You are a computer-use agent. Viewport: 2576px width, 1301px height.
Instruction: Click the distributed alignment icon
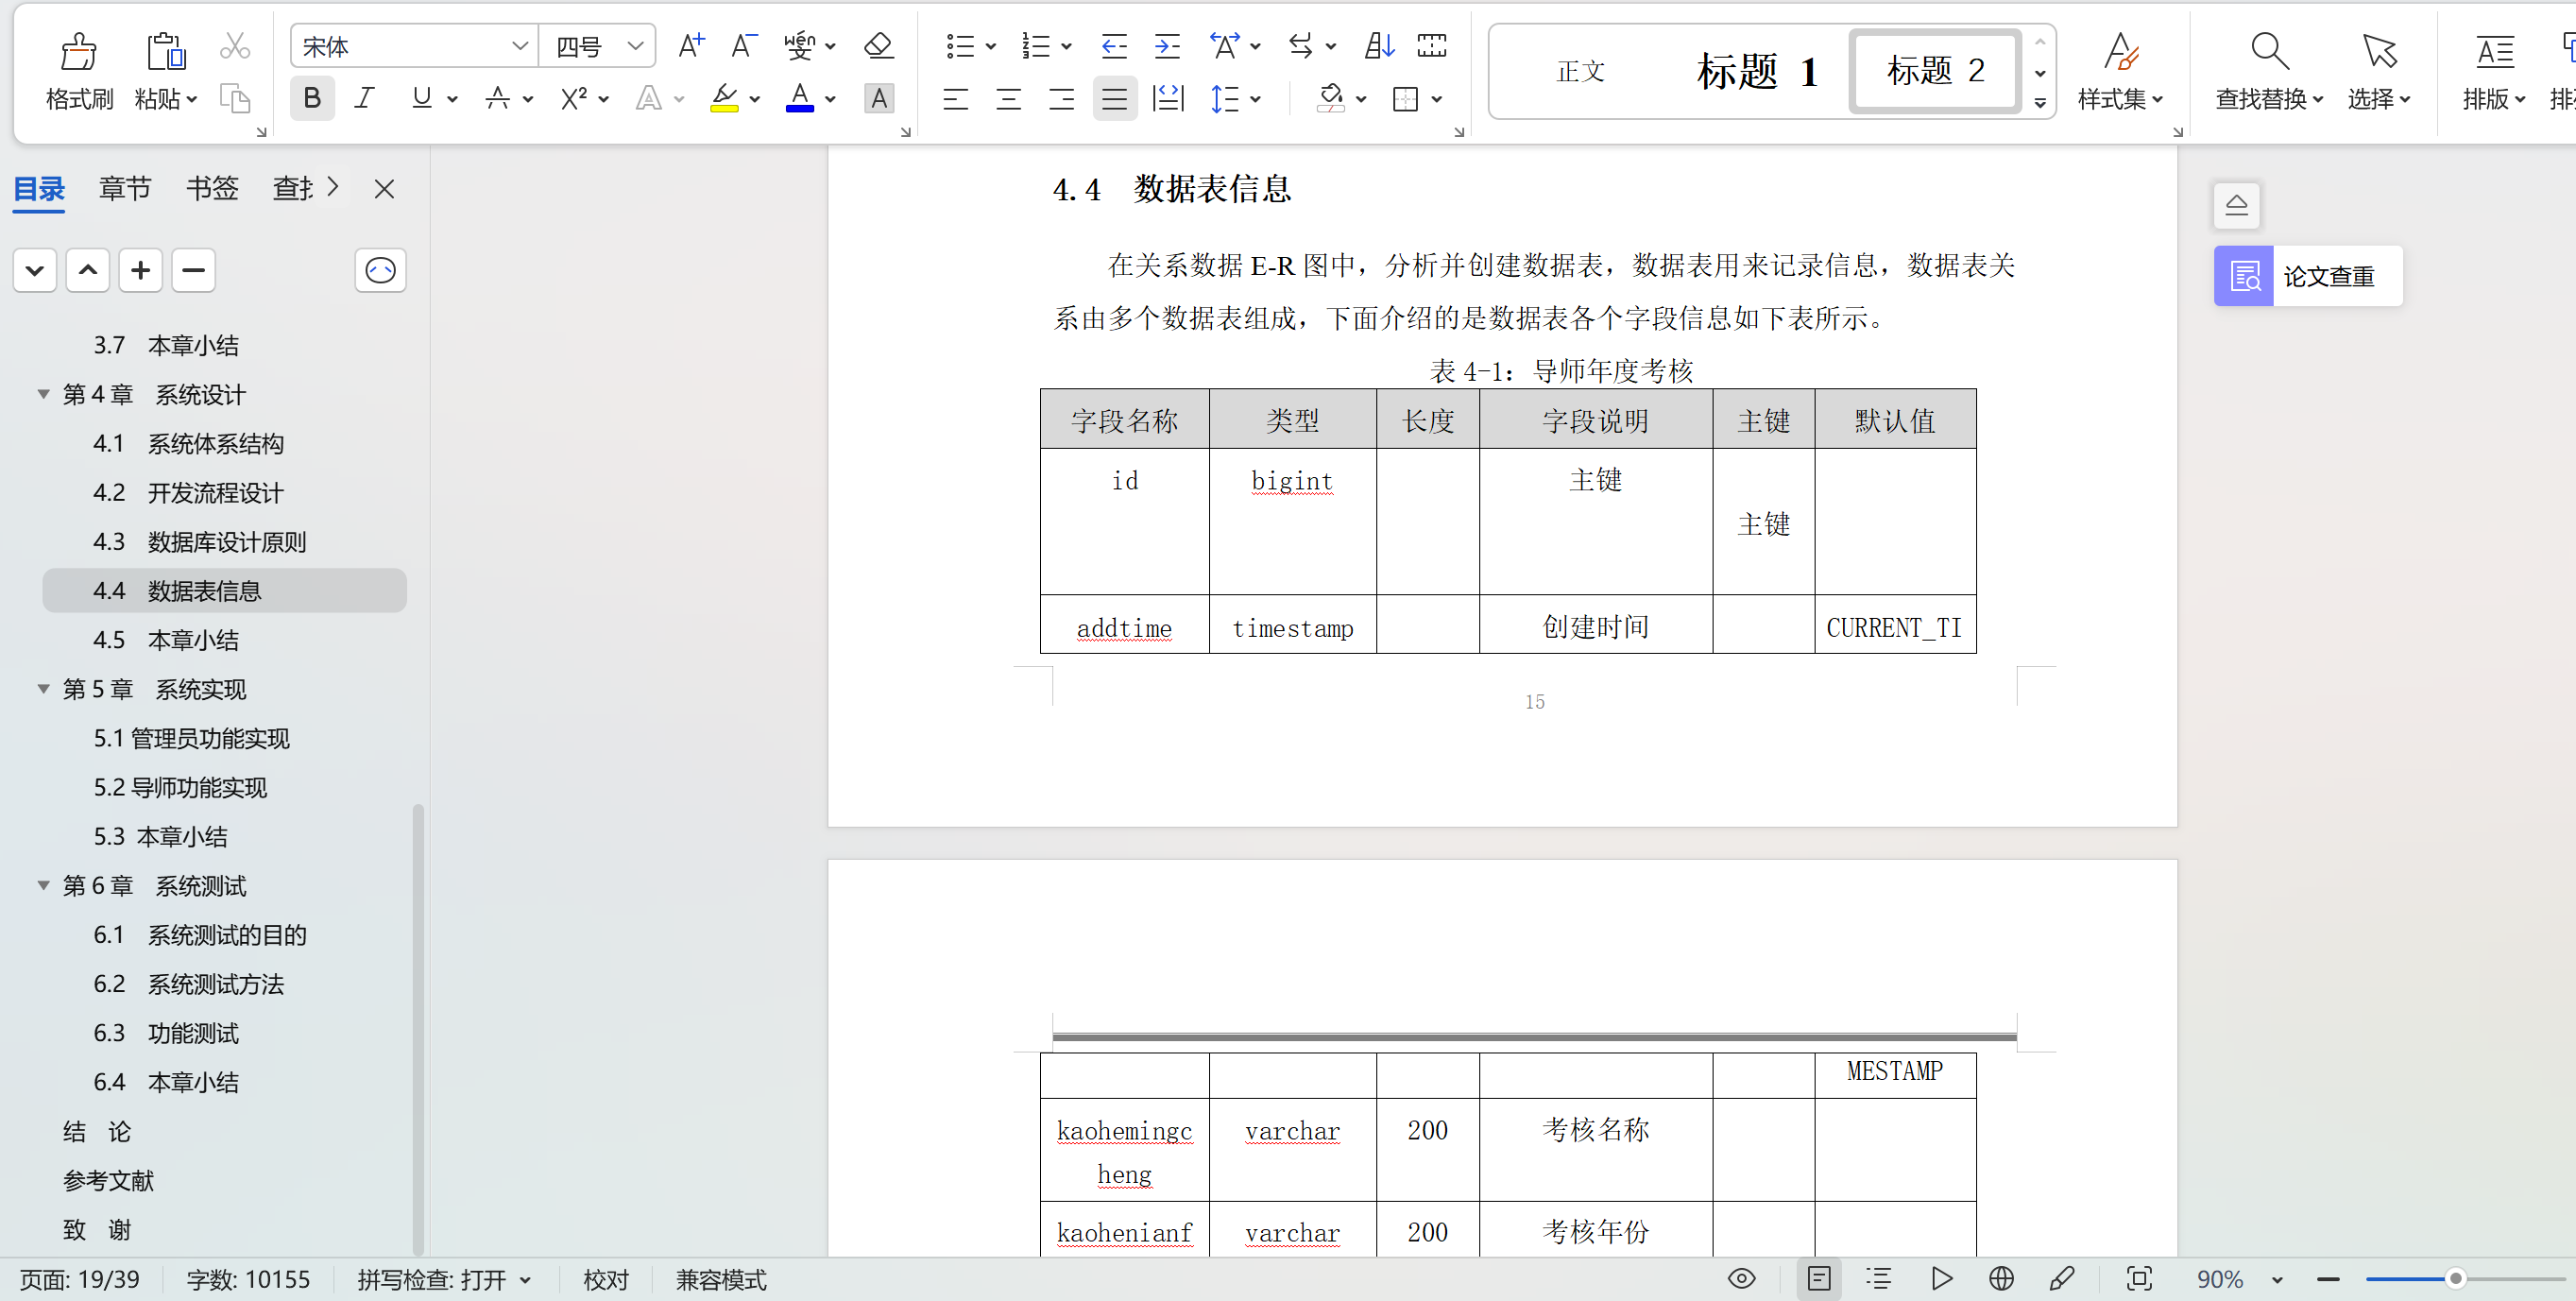coord(1168,98)
